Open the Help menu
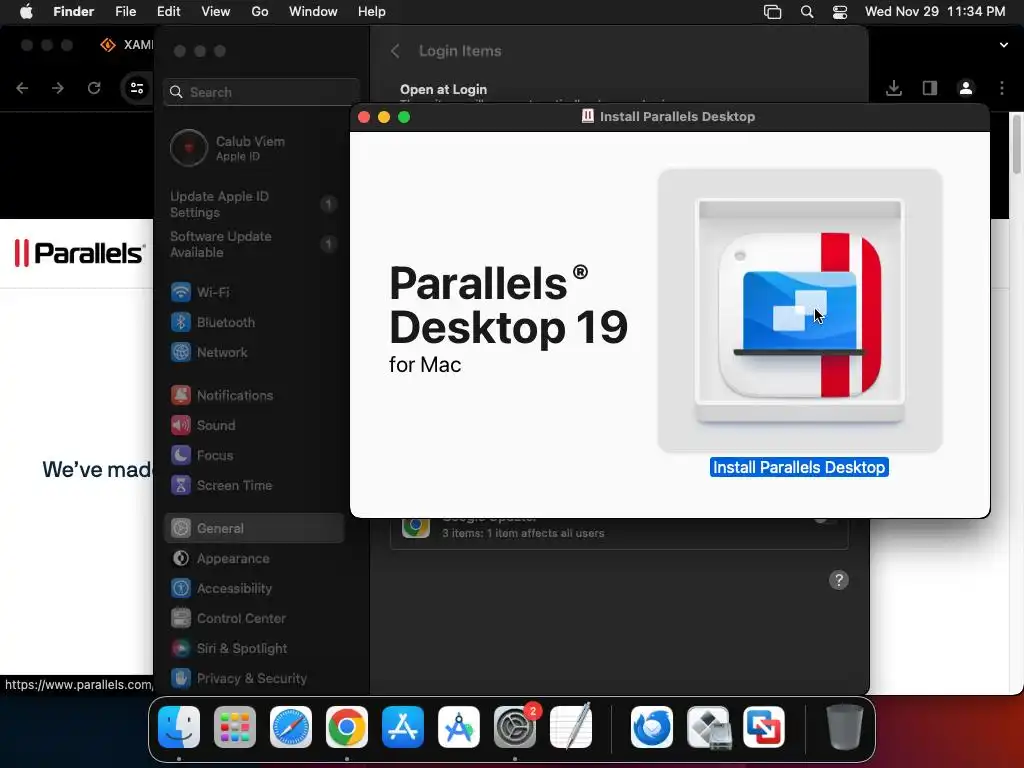Viewport: 1024px width, 768px height. [372, 12]
